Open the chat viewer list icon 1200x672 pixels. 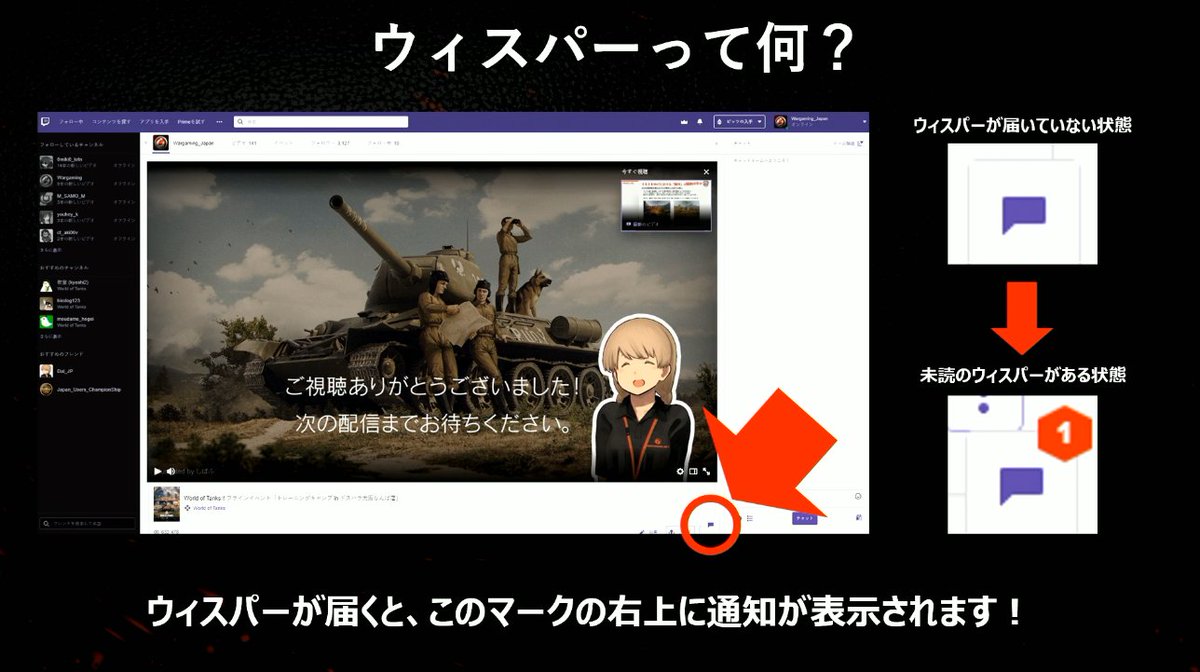click(x=749, y=518)
